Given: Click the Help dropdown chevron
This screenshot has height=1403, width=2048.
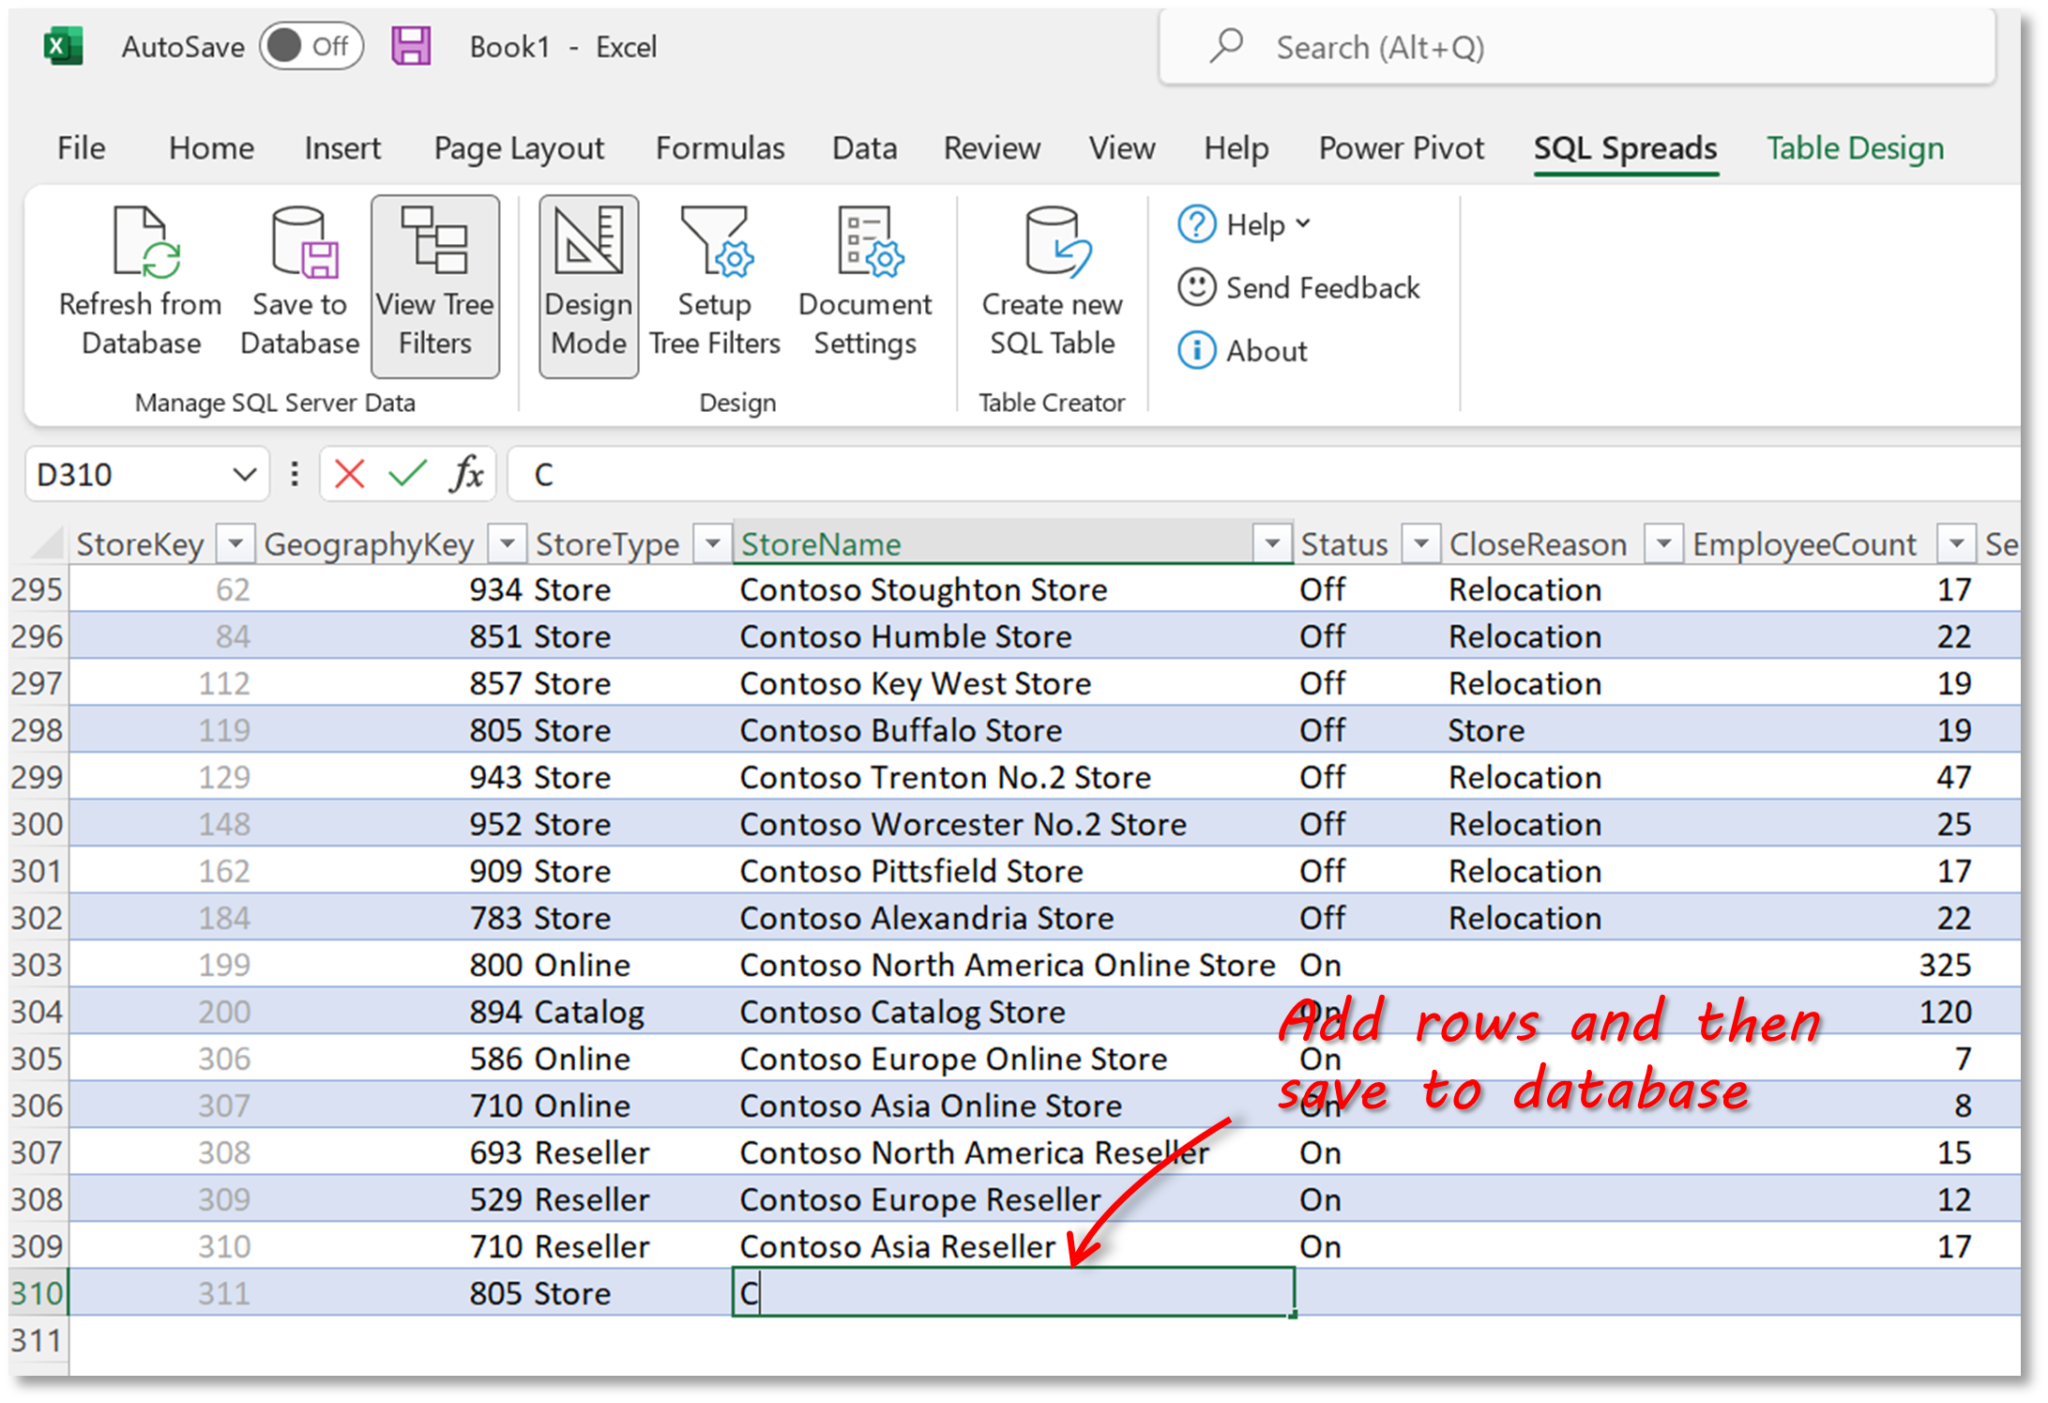Looking at the screenshot, I should (1302, 224).
